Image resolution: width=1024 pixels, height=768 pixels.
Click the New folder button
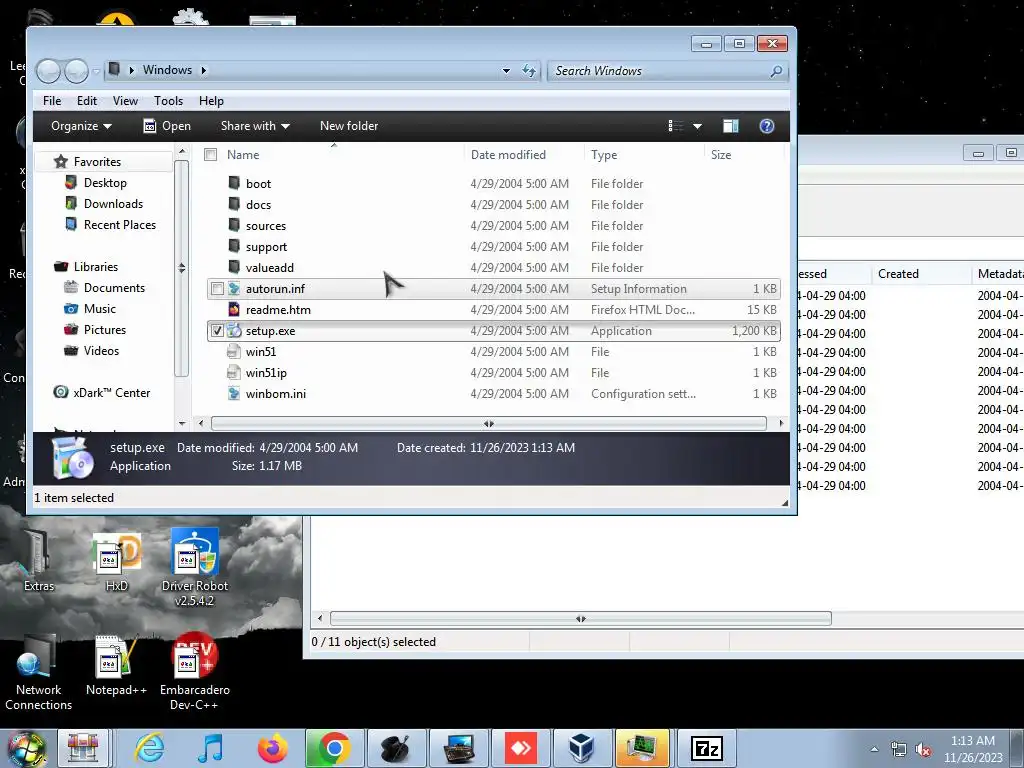tap(349, 126)
